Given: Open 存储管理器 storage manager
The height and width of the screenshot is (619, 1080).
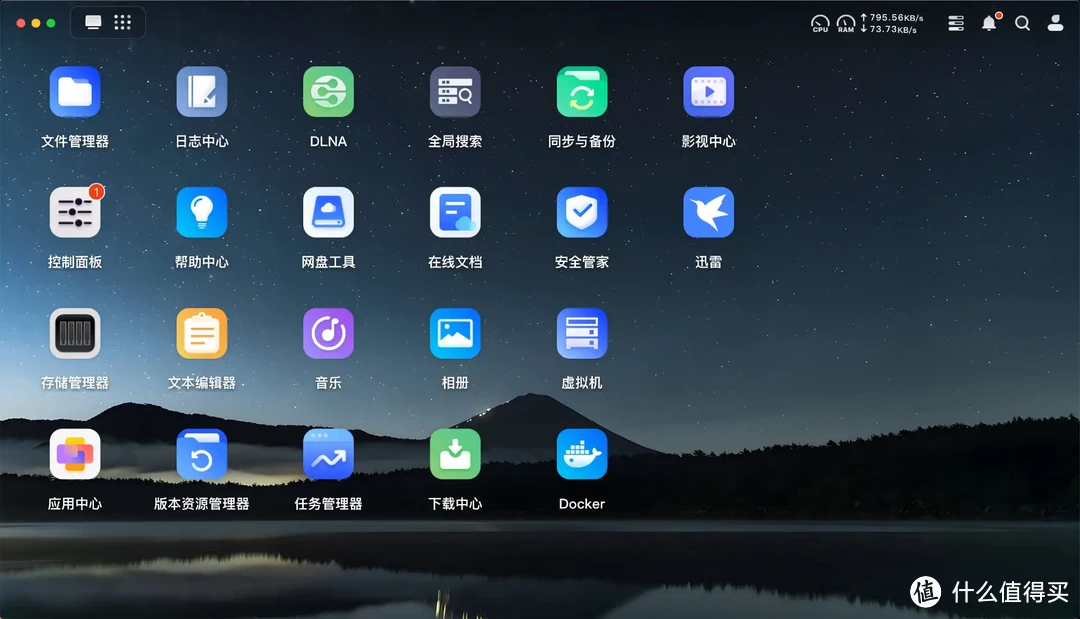Looking at the screenshot, I should click(x=74, y=334).
